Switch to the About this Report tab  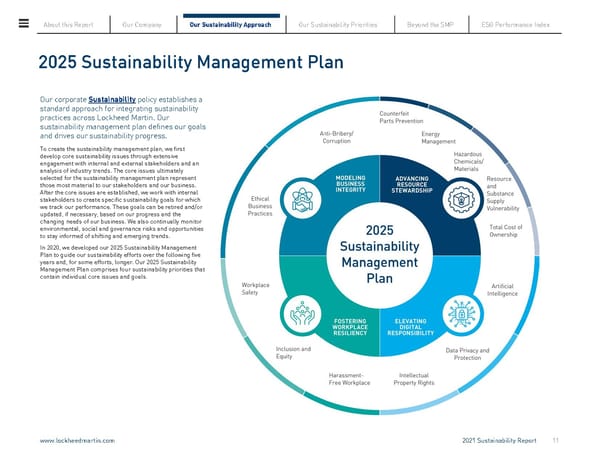[x=72, y=23]
